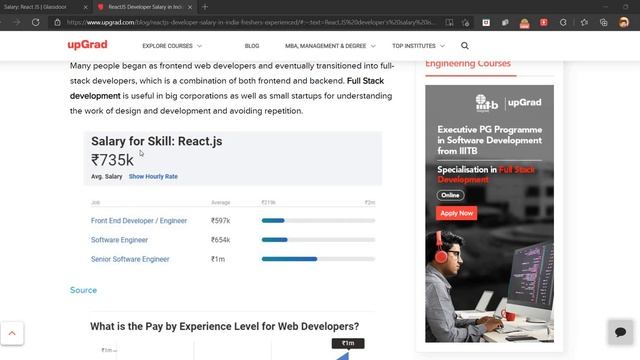The width and height of the screenshot is (640, 360).
Task: Click the ₹735k average salary value
Action: coord(112,160)
